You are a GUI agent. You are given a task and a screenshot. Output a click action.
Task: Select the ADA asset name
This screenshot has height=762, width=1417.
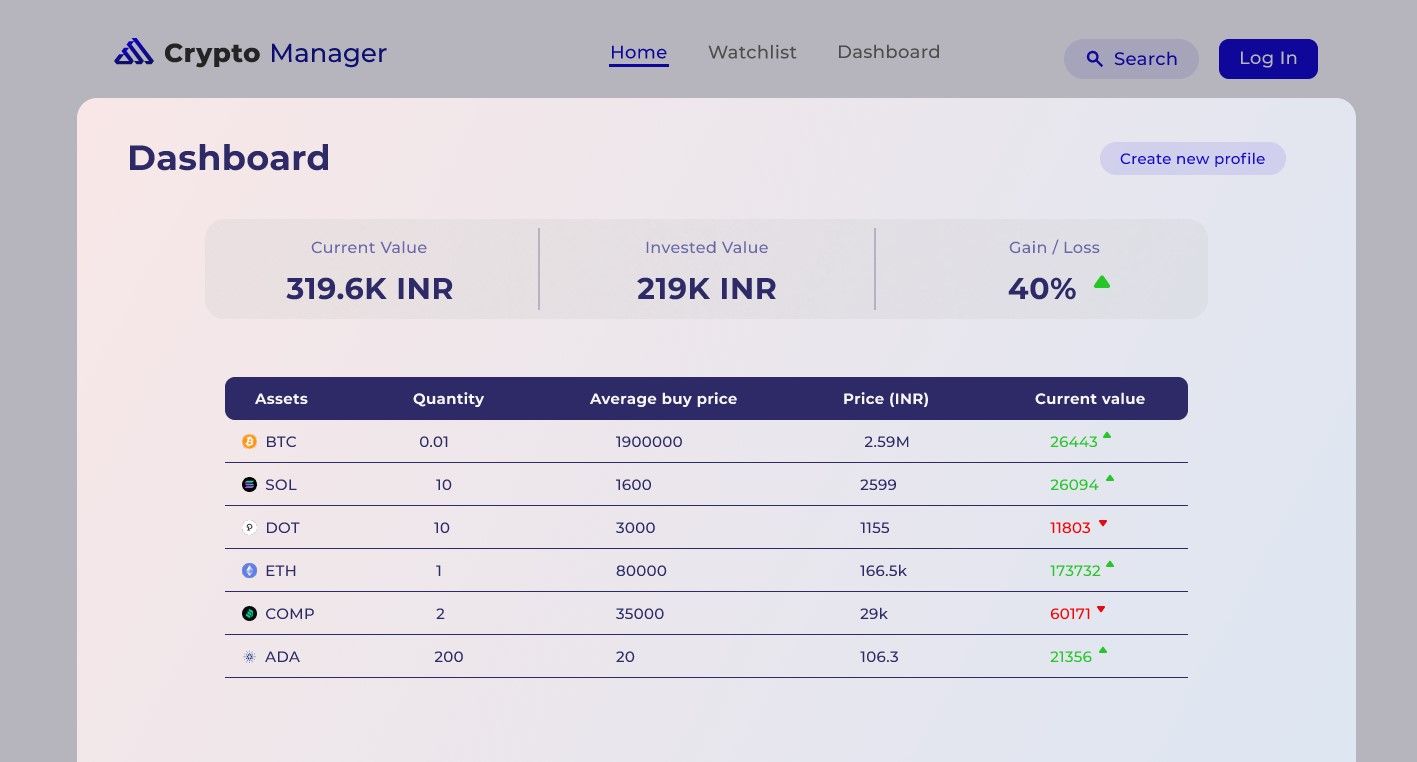pos(282,657)
